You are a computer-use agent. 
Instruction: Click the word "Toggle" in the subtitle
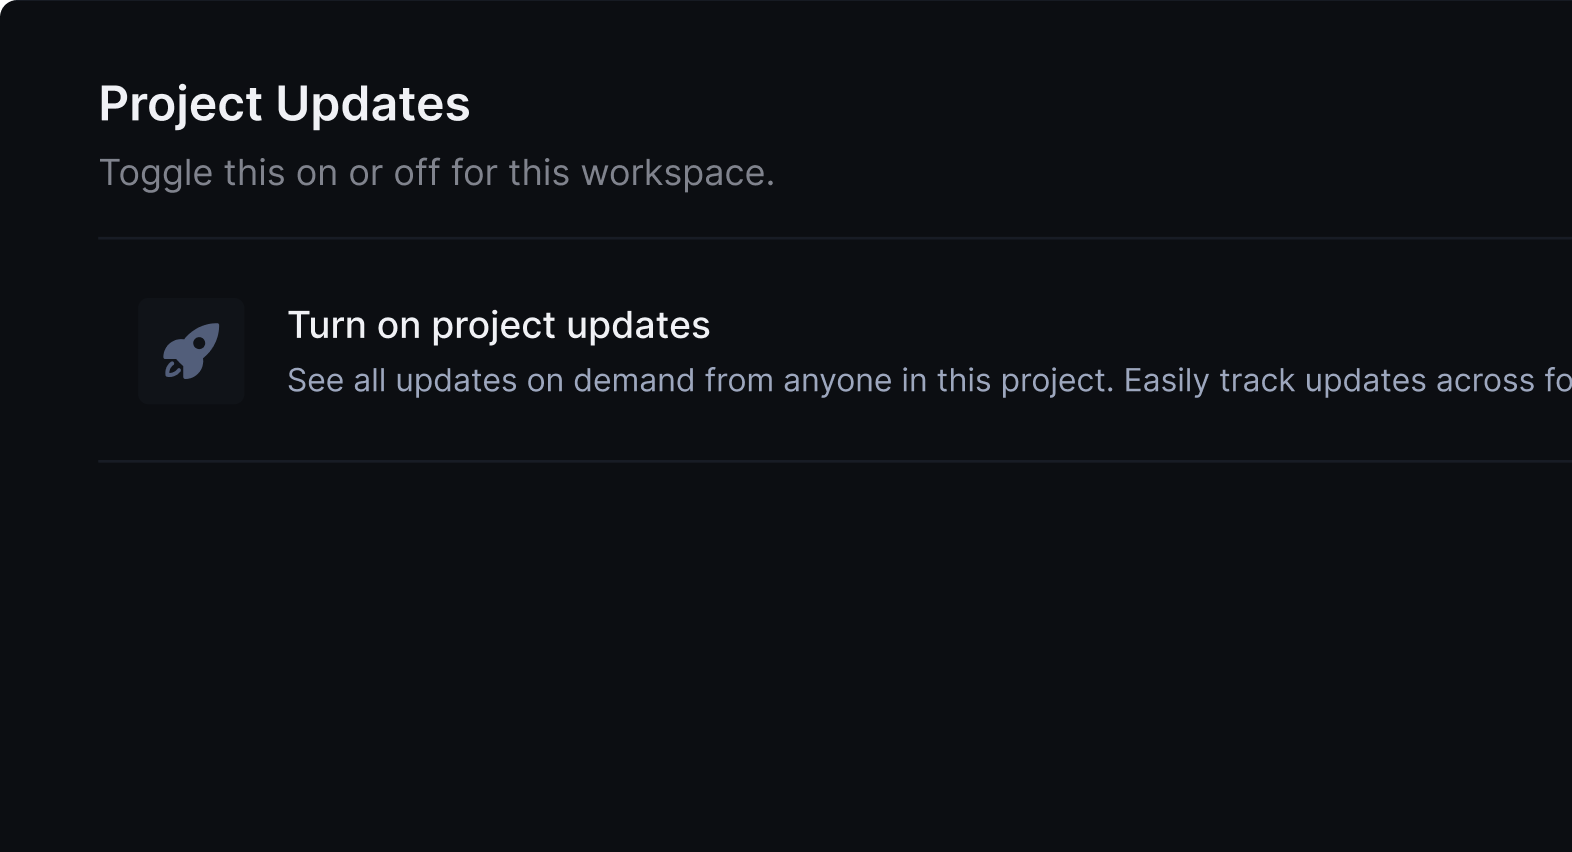point(156,173)
